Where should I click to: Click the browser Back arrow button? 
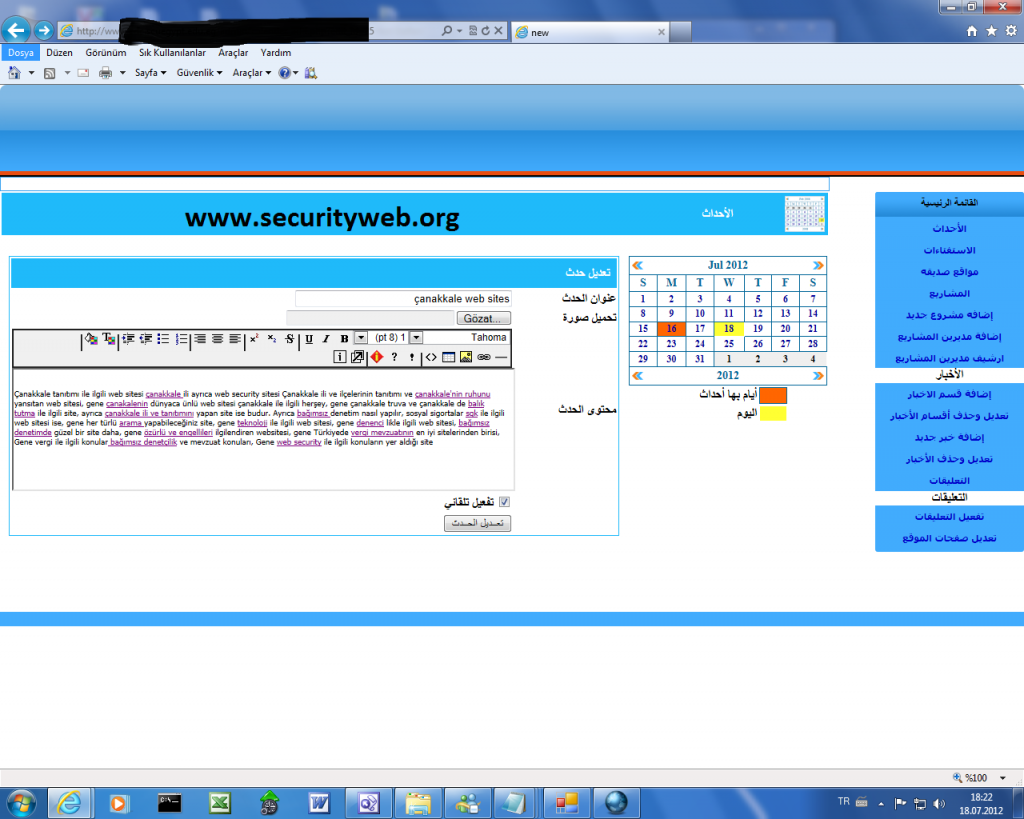tap(16, 30)
